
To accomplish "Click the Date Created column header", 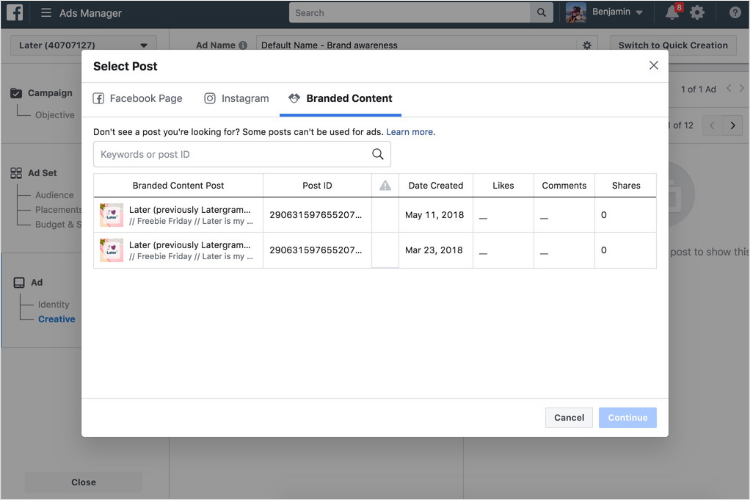I will pos(435,186).
